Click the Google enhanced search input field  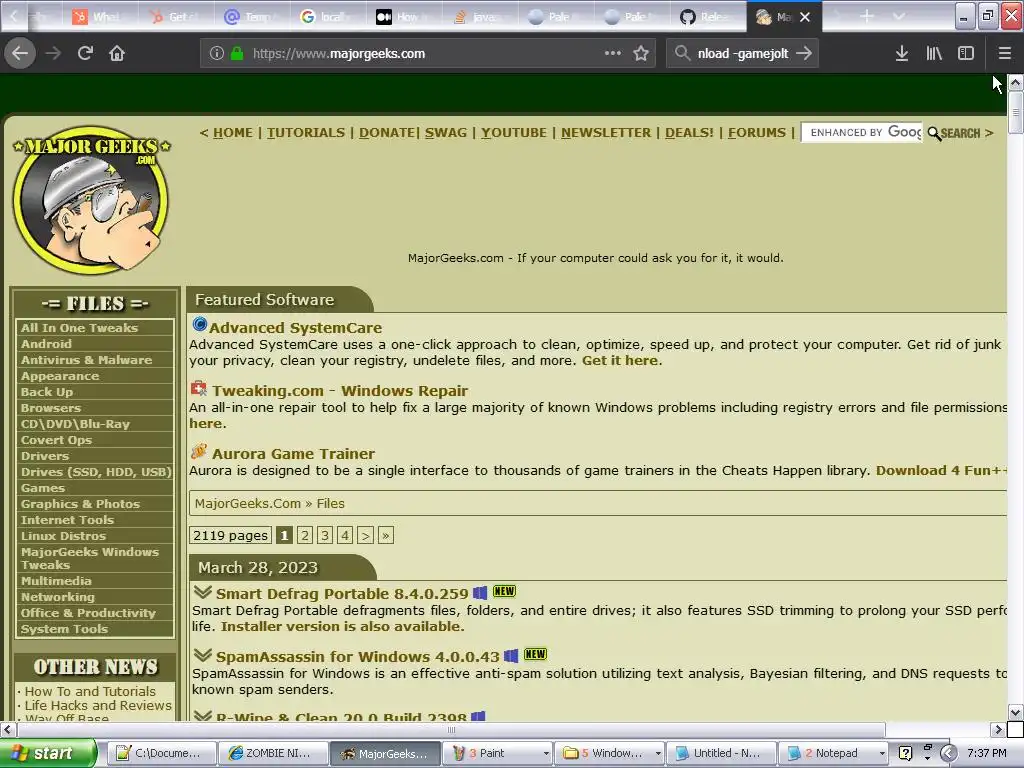coord(862,133)
